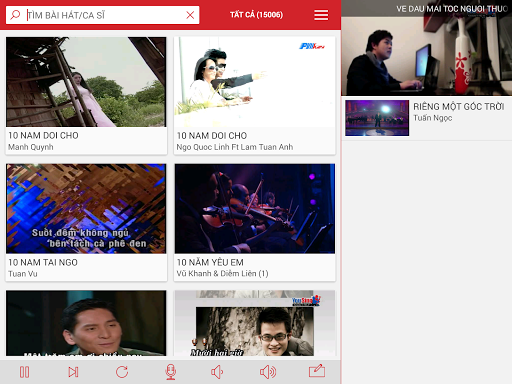Select 10 NAM TAI NGO video thumbnail
The image size is (512, 384).
(86, 209)
